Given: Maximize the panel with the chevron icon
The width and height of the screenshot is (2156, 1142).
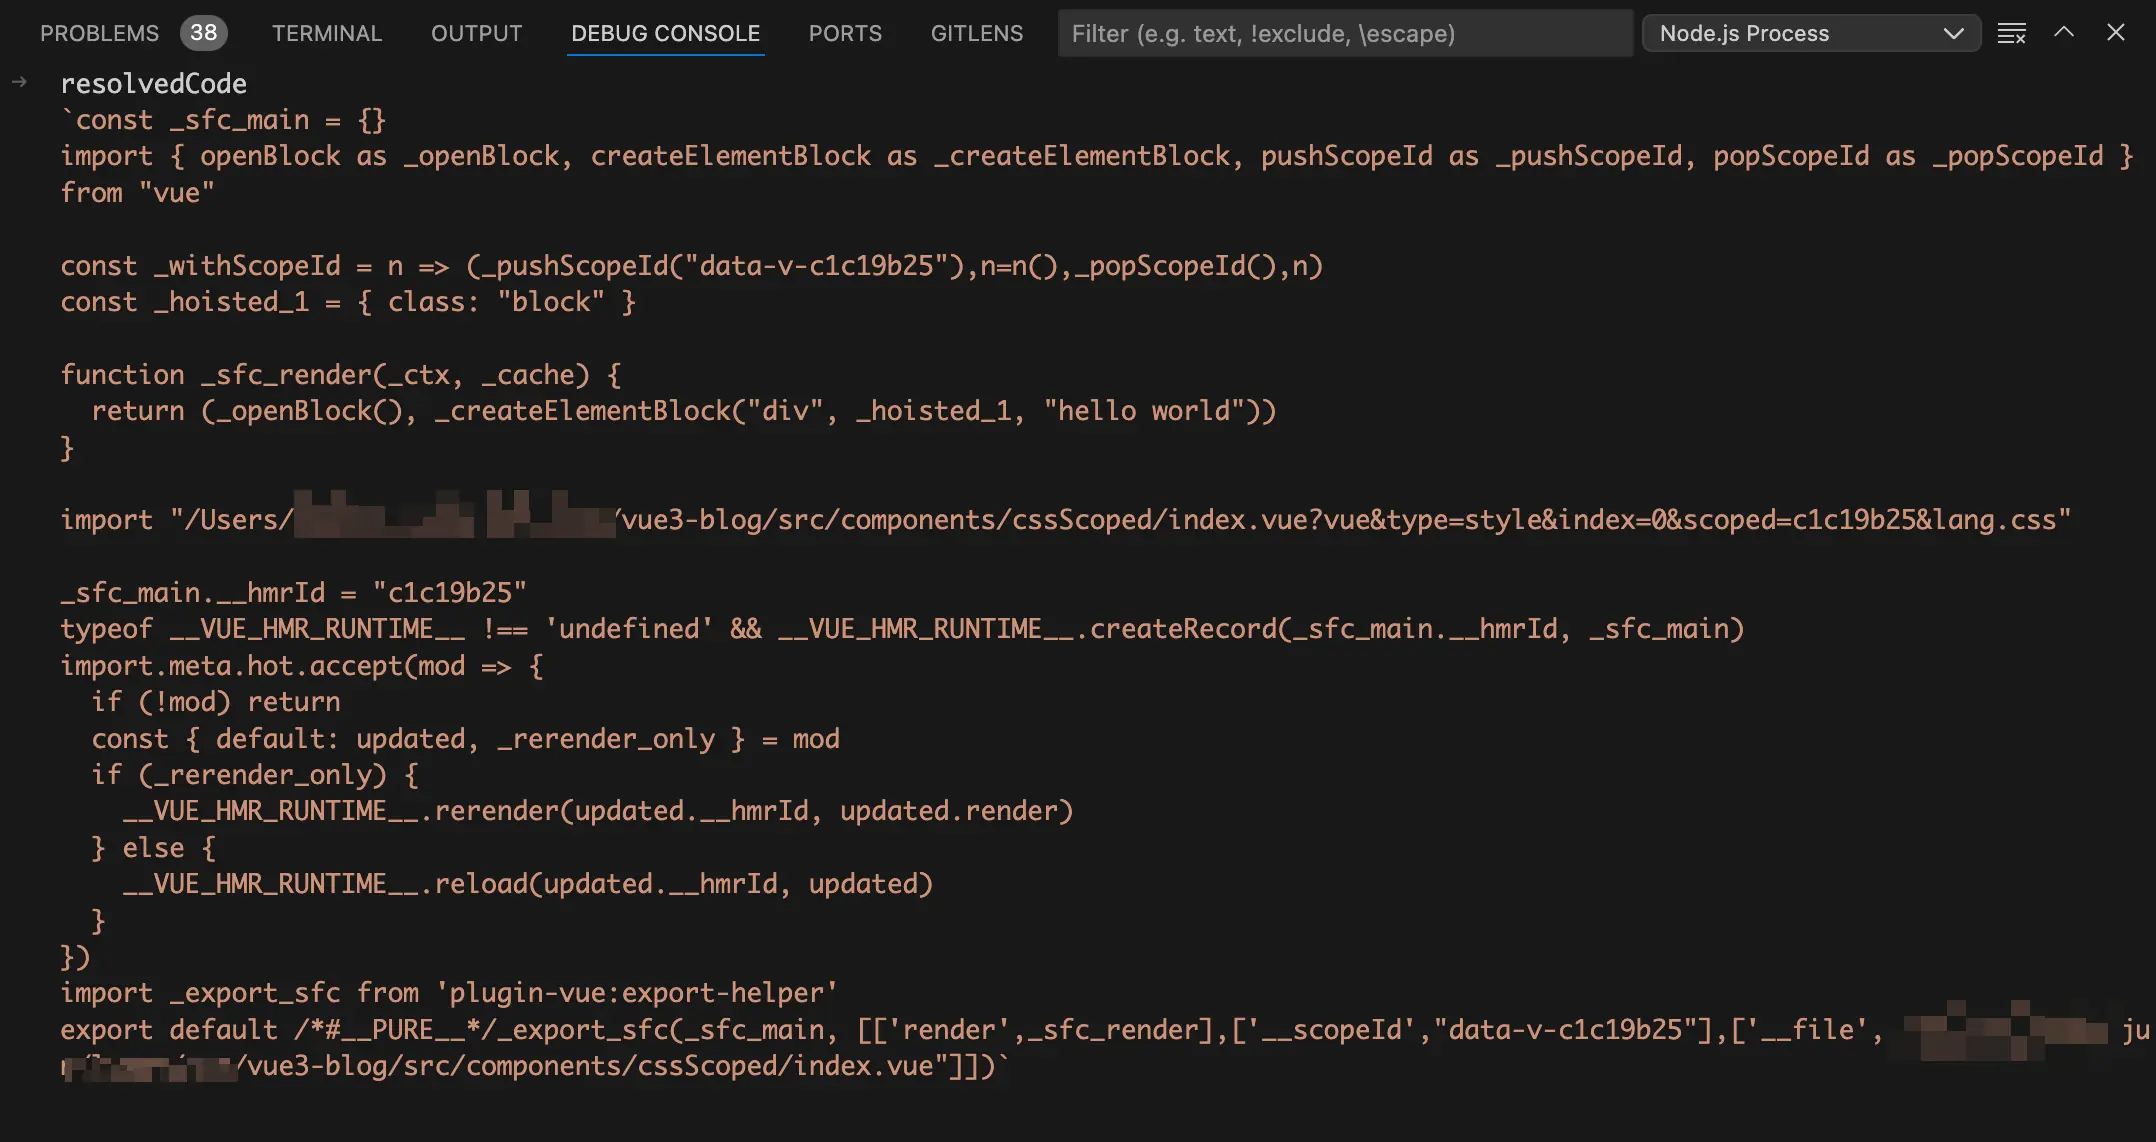Looking at the screenshot, I should (x=2063, y=33).
